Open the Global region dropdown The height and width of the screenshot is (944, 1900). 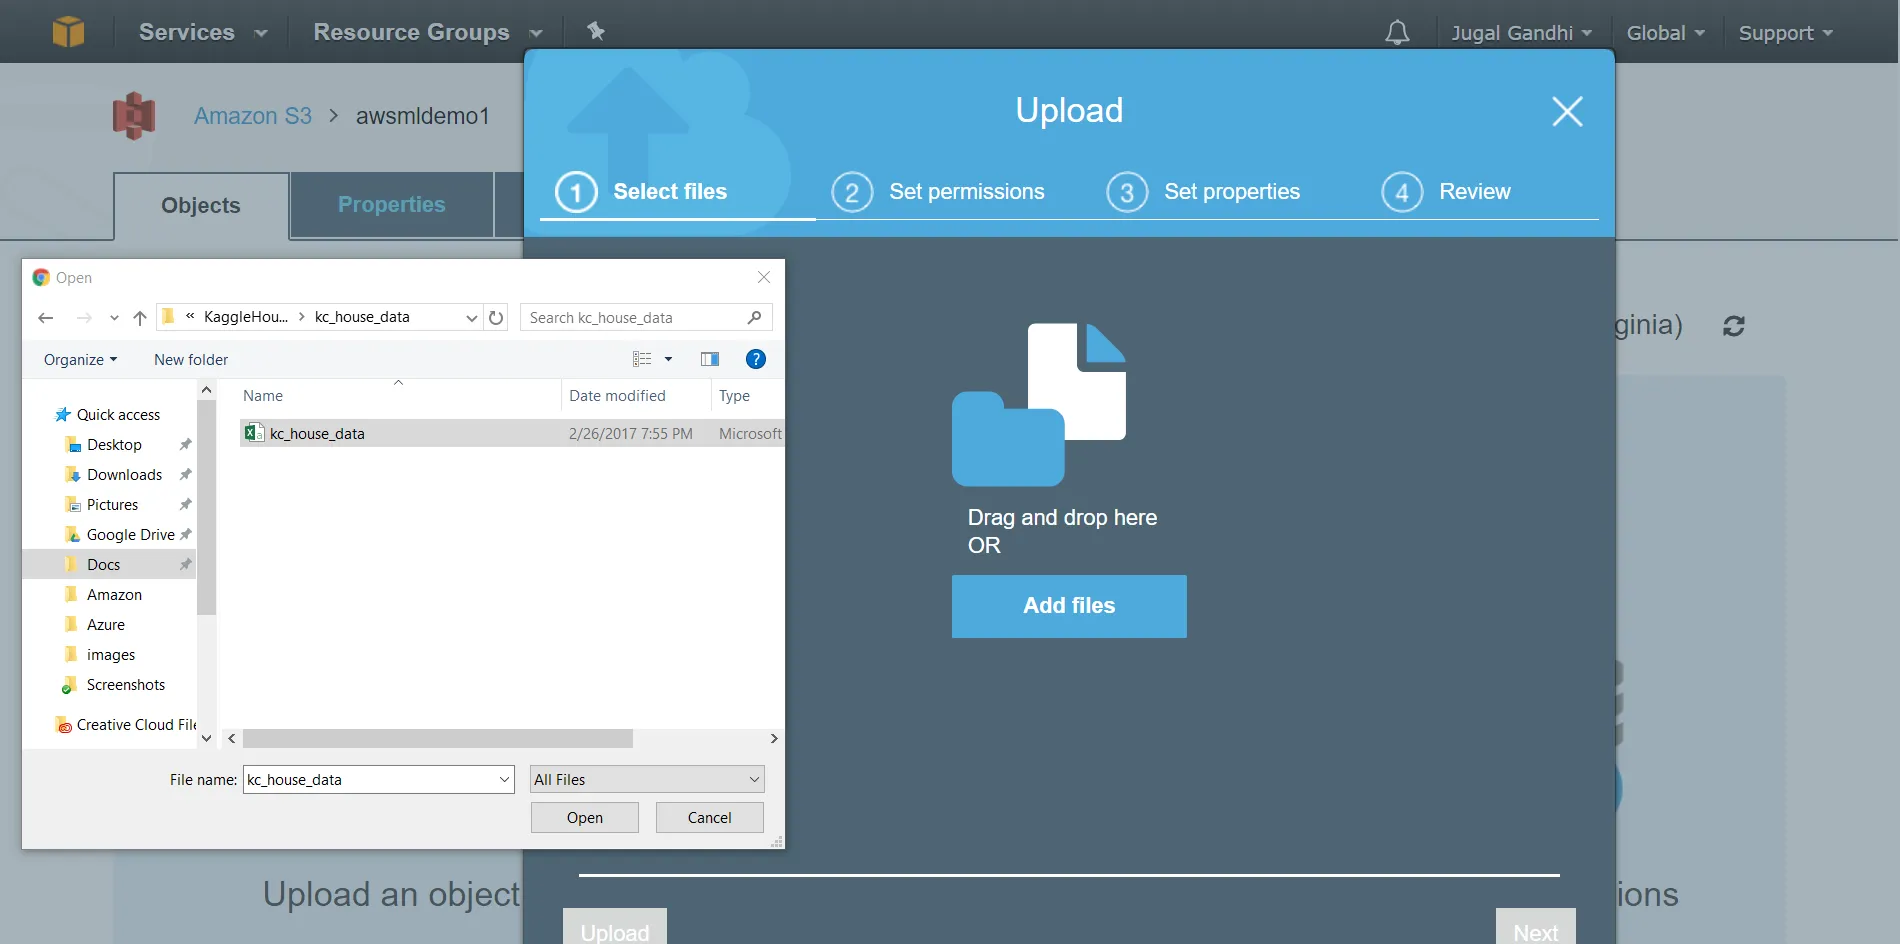(x=1665, y=33)
